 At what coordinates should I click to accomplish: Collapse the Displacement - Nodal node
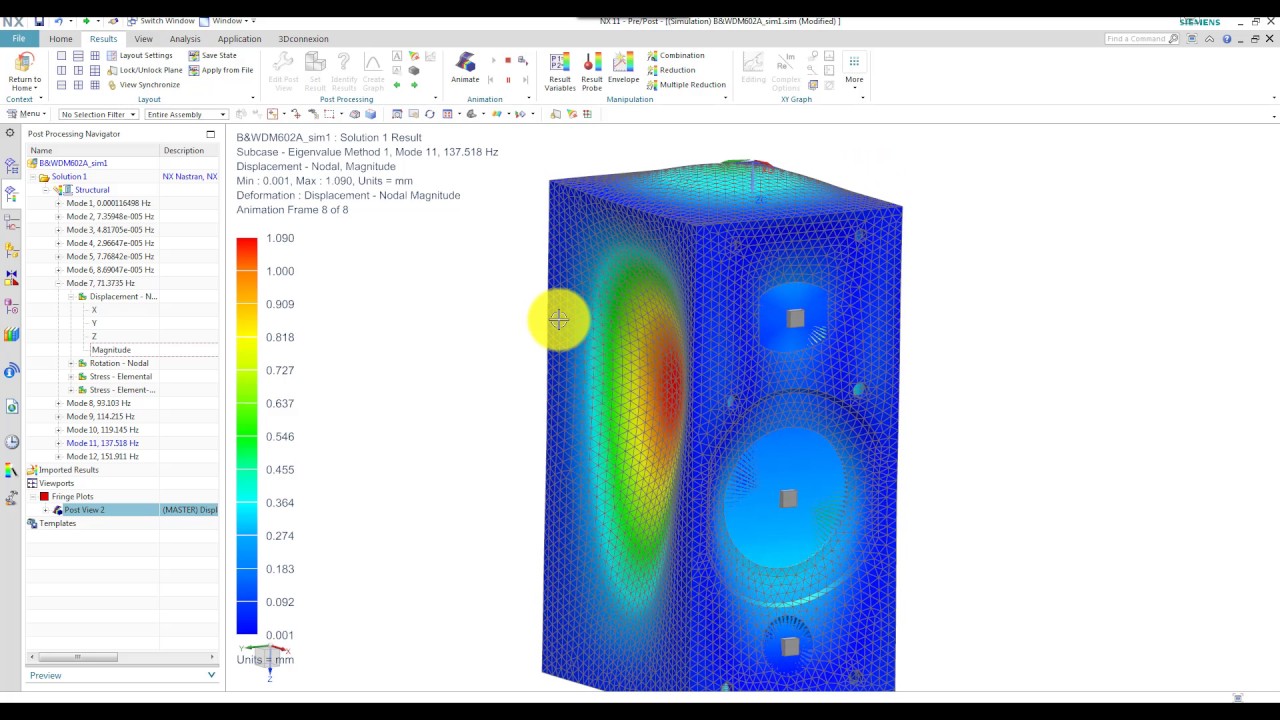[71, 296]
